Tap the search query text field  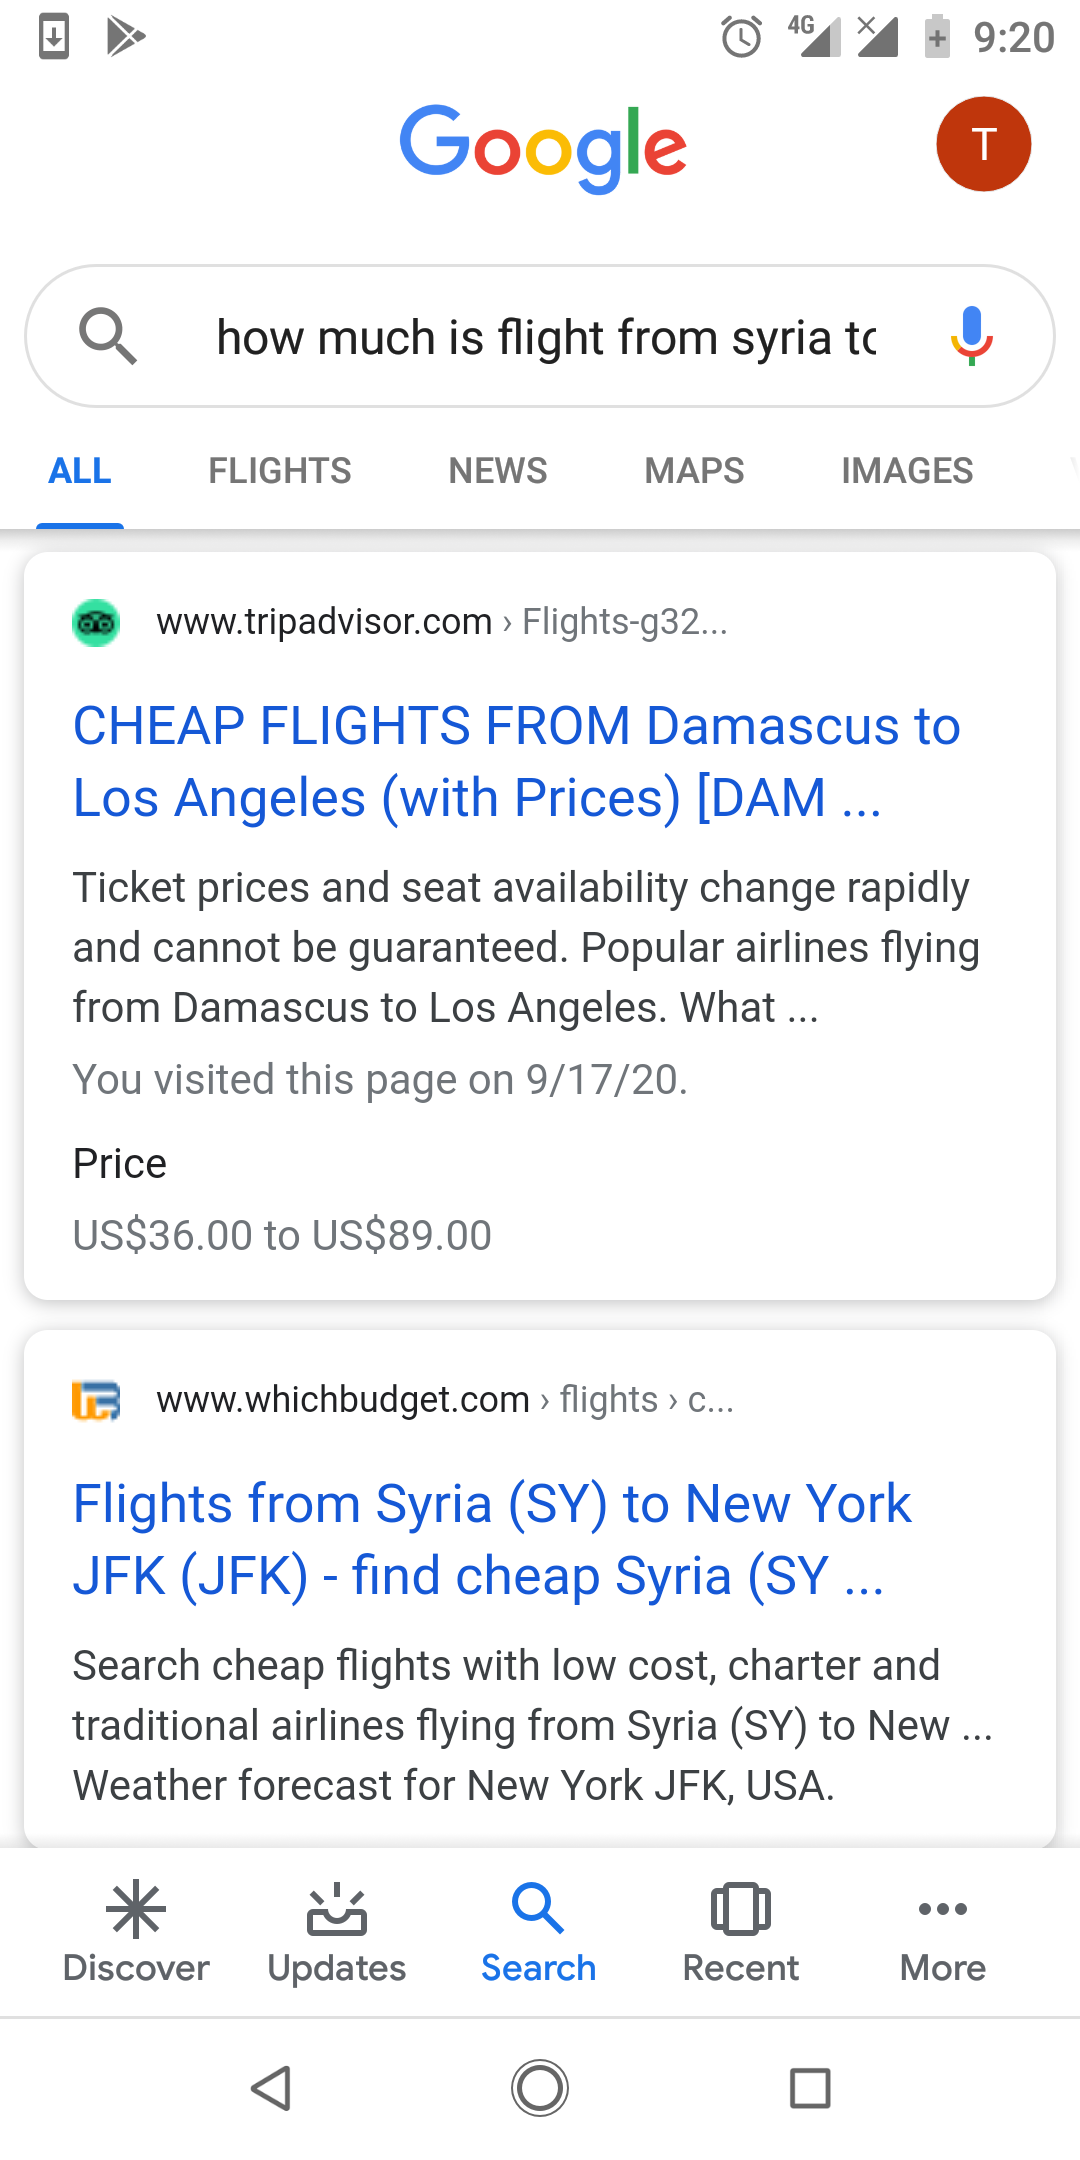click(x=546, y=337)
